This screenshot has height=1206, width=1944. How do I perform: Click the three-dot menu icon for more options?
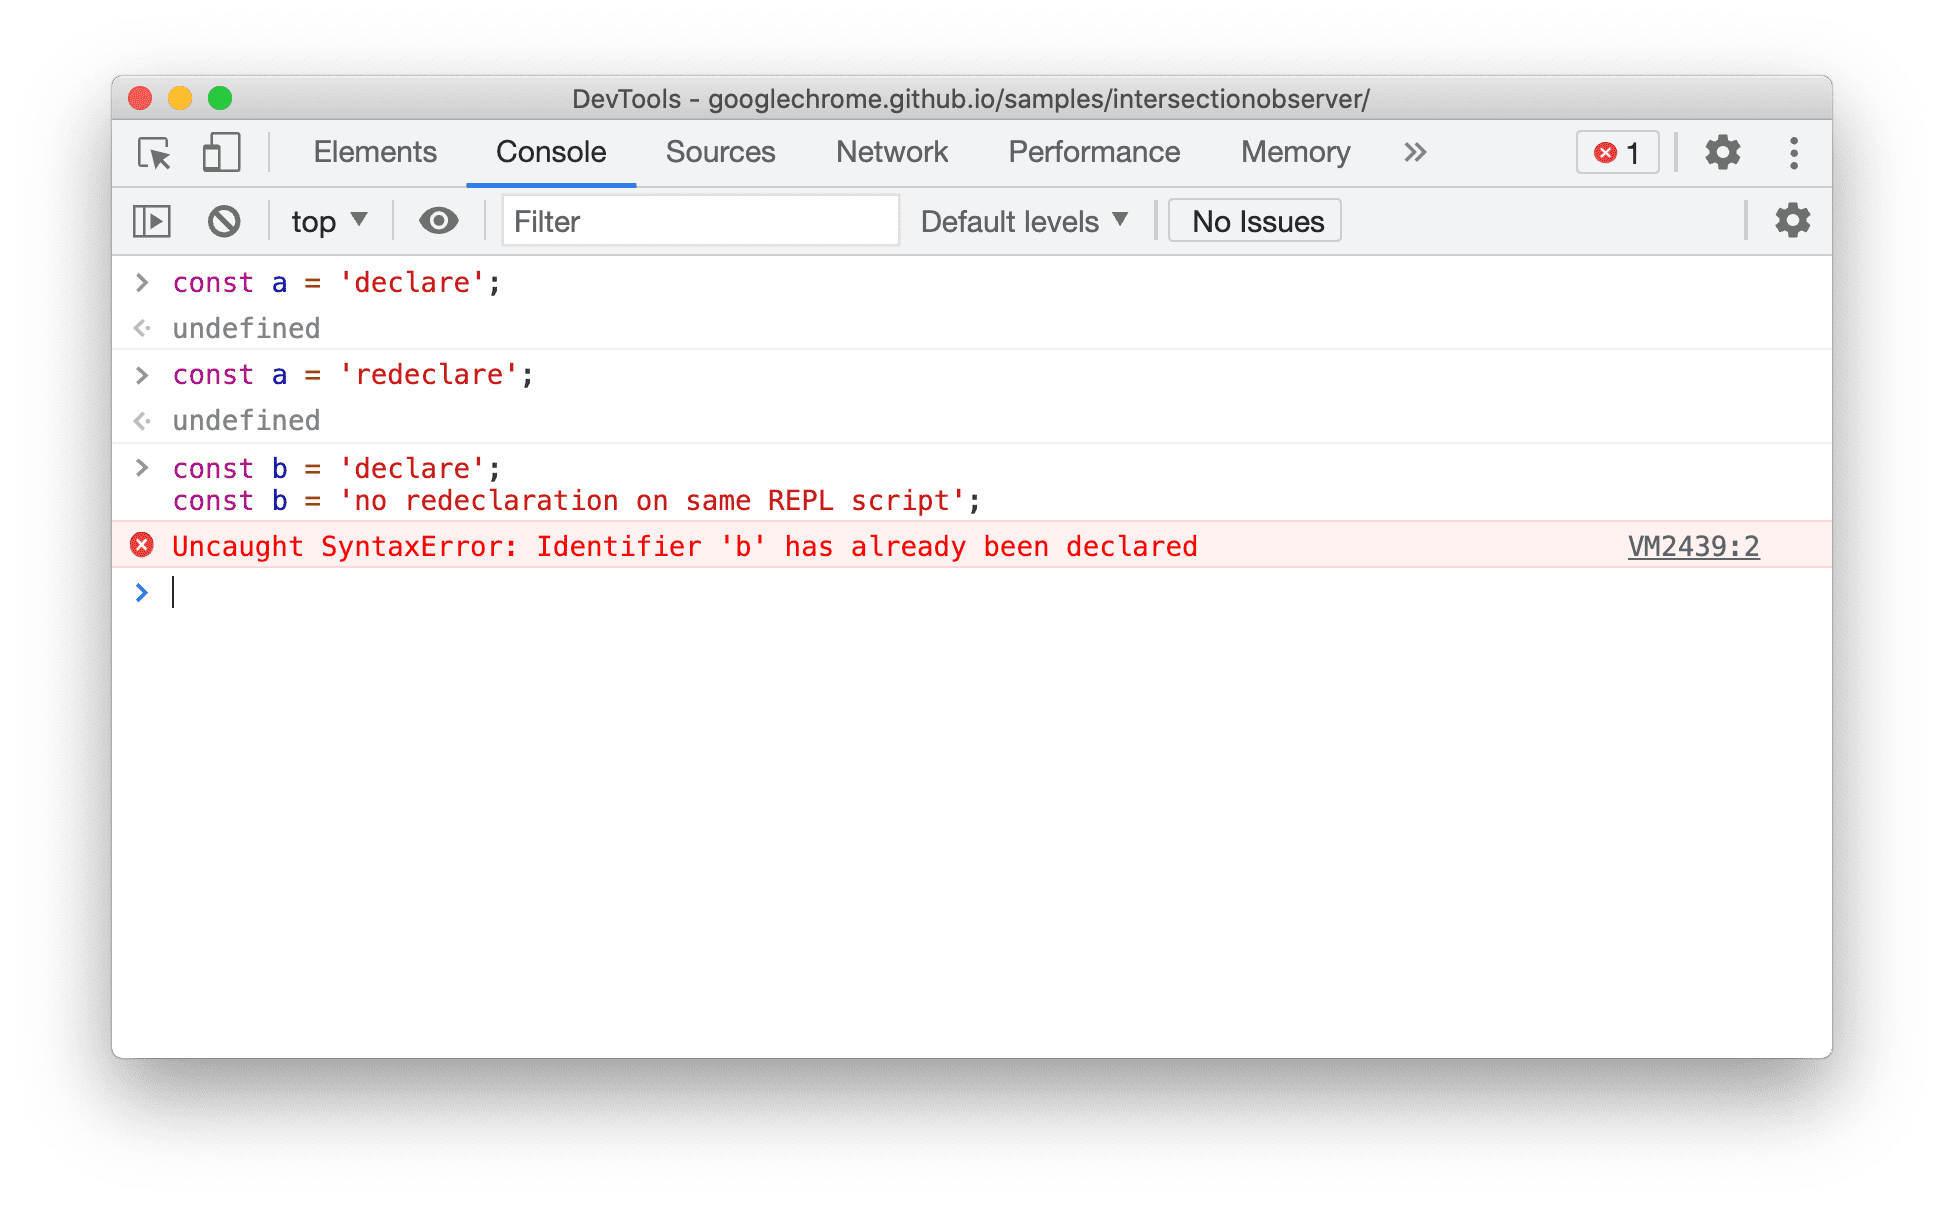(1794, 153)
